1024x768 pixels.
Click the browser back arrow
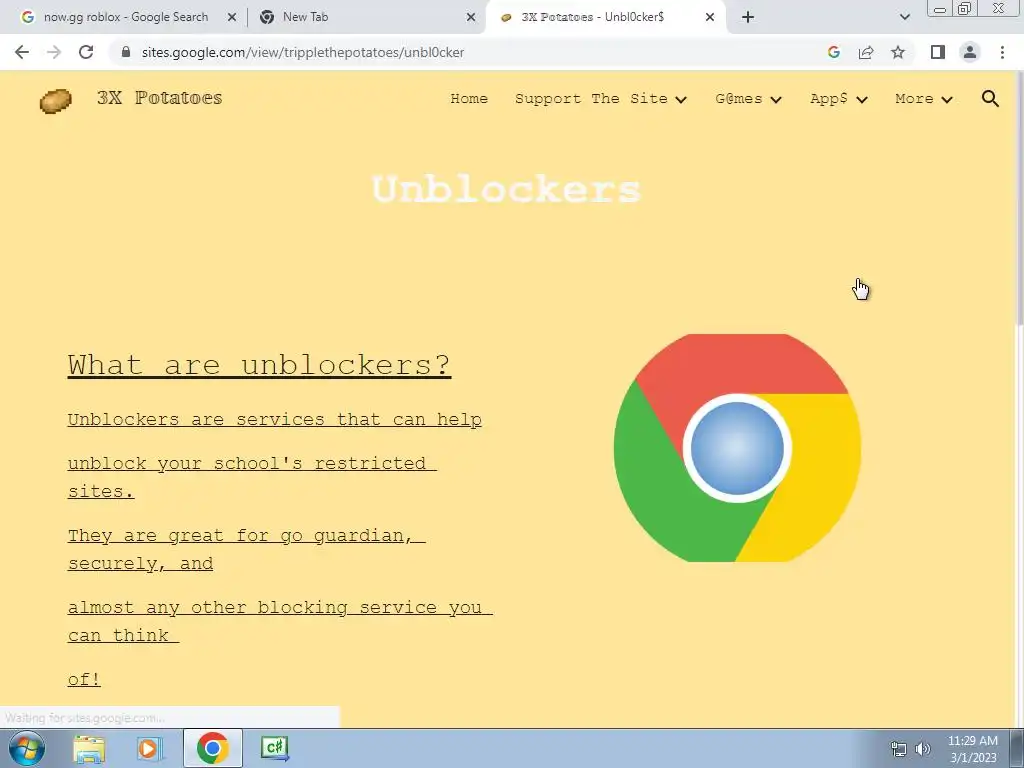click(x=22, y=52)
